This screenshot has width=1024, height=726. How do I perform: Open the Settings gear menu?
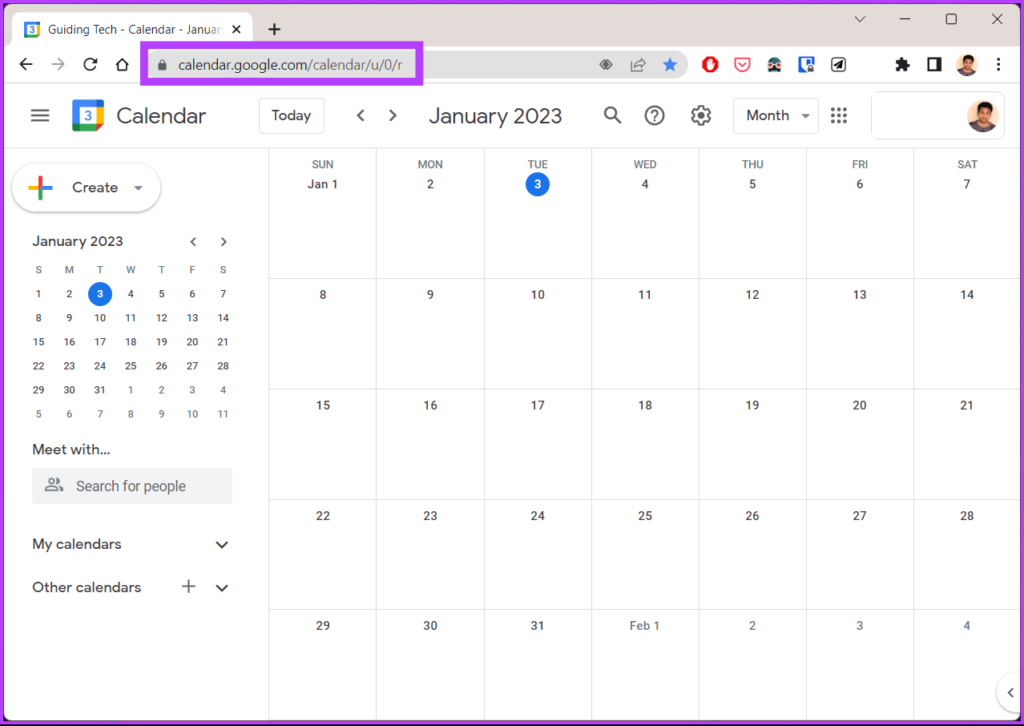[701, 116]
